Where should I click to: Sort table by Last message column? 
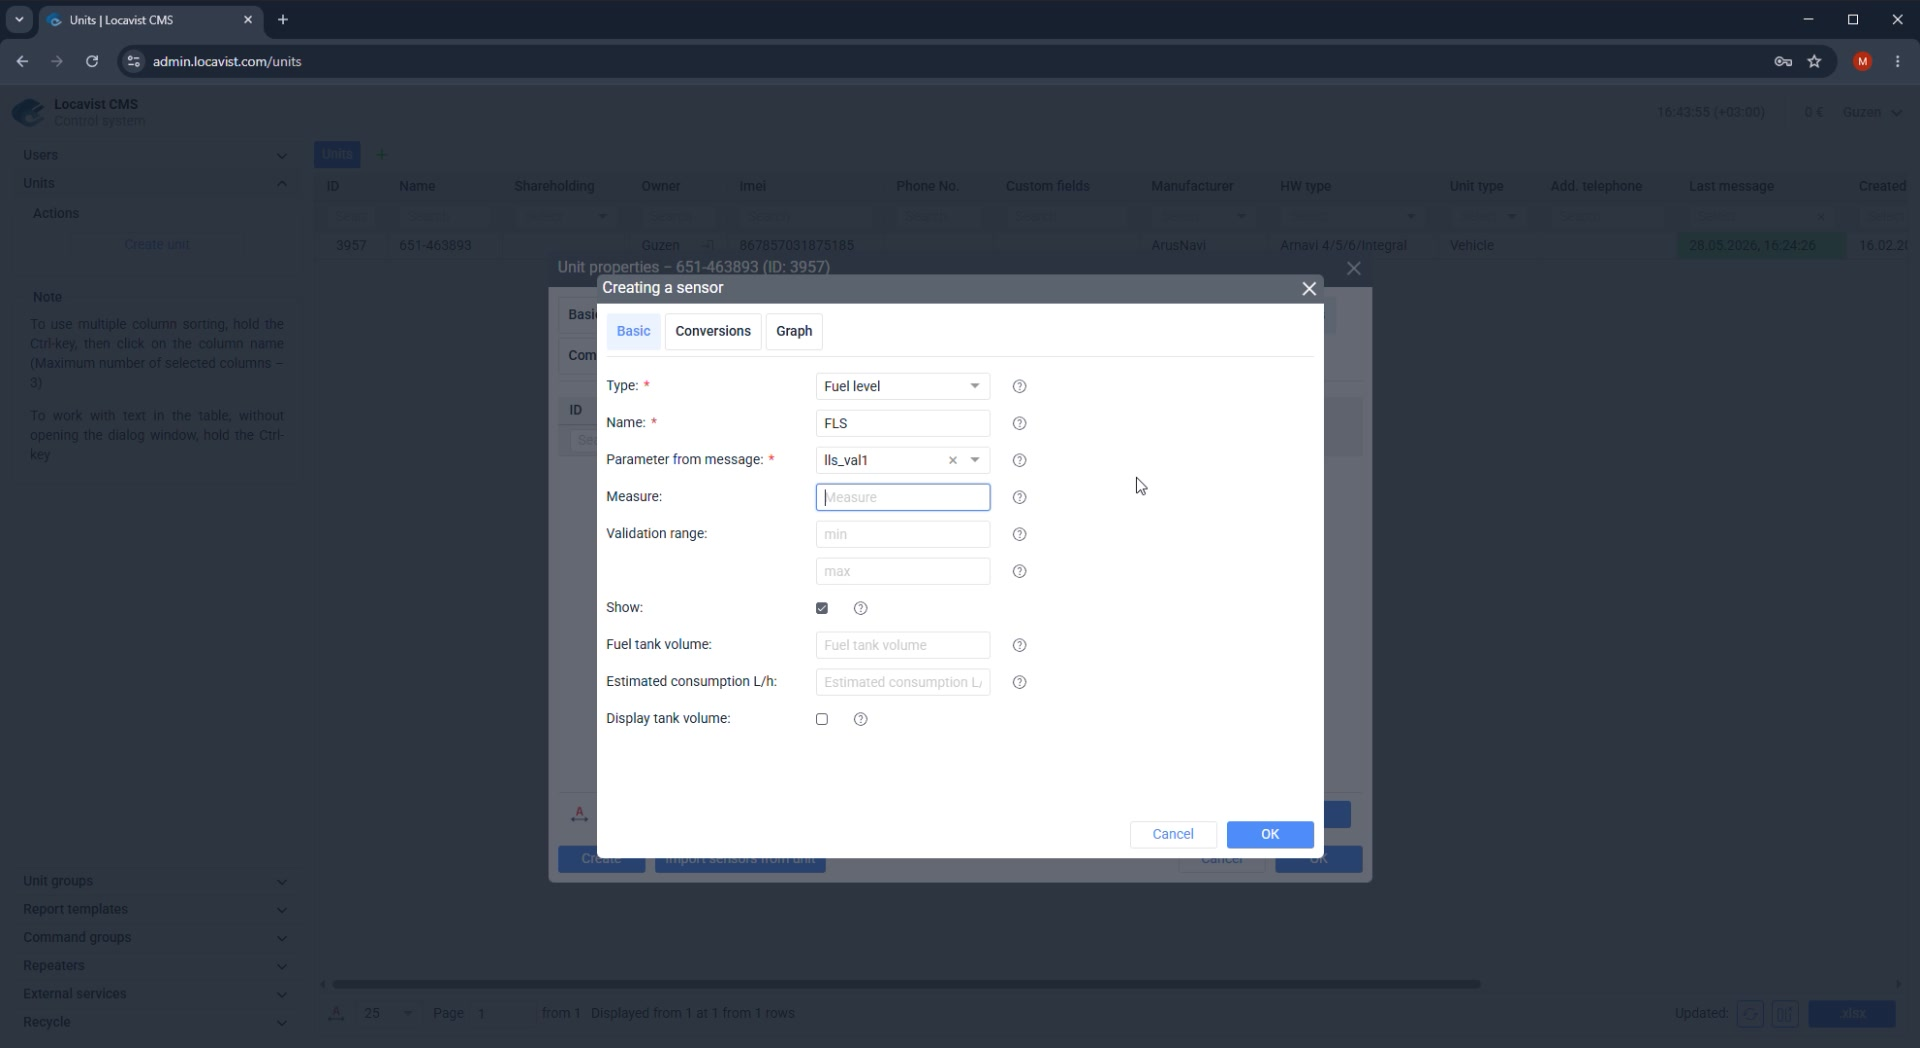pos(1731,186)
